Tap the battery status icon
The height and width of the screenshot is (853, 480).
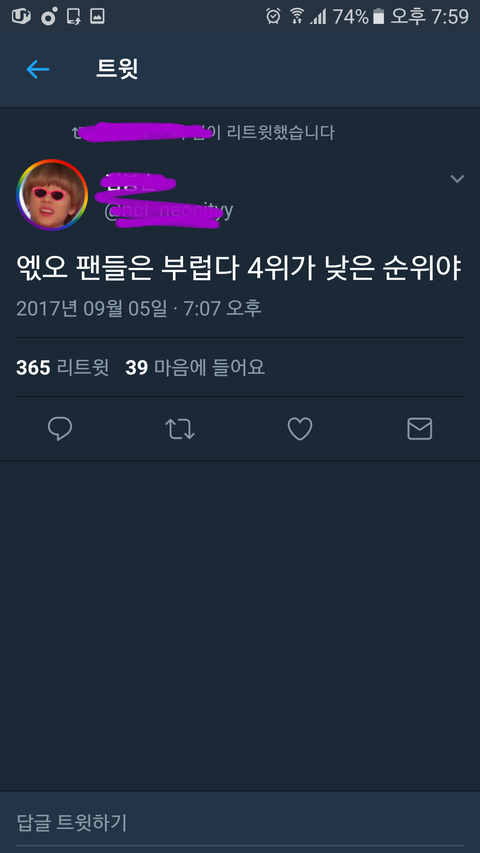378,16
